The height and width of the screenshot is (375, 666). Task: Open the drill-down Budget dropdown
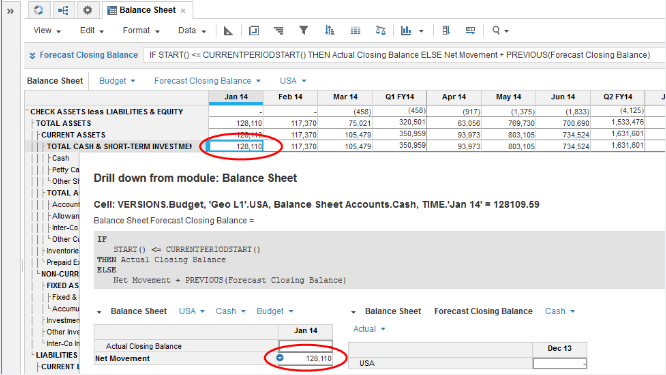pos(275,311)
